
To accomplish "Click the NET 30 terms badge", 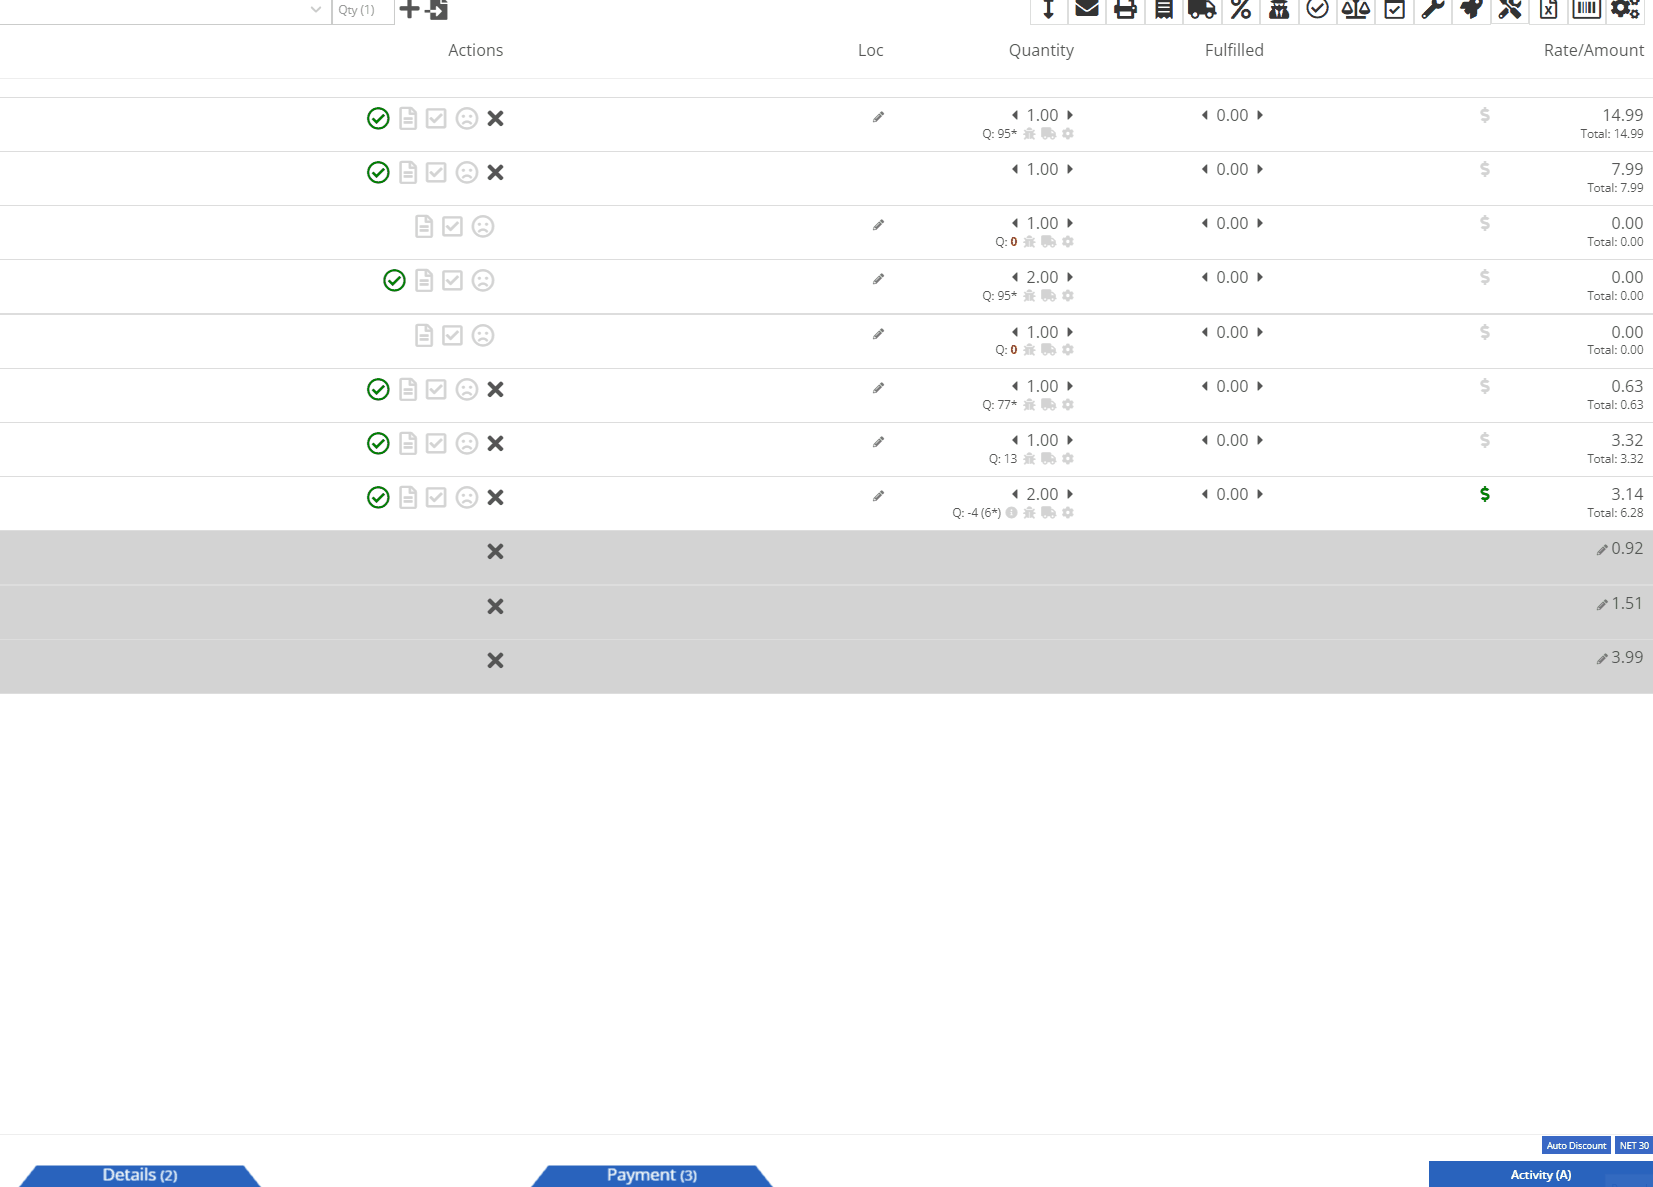I will click(x=1634, y=1145).
